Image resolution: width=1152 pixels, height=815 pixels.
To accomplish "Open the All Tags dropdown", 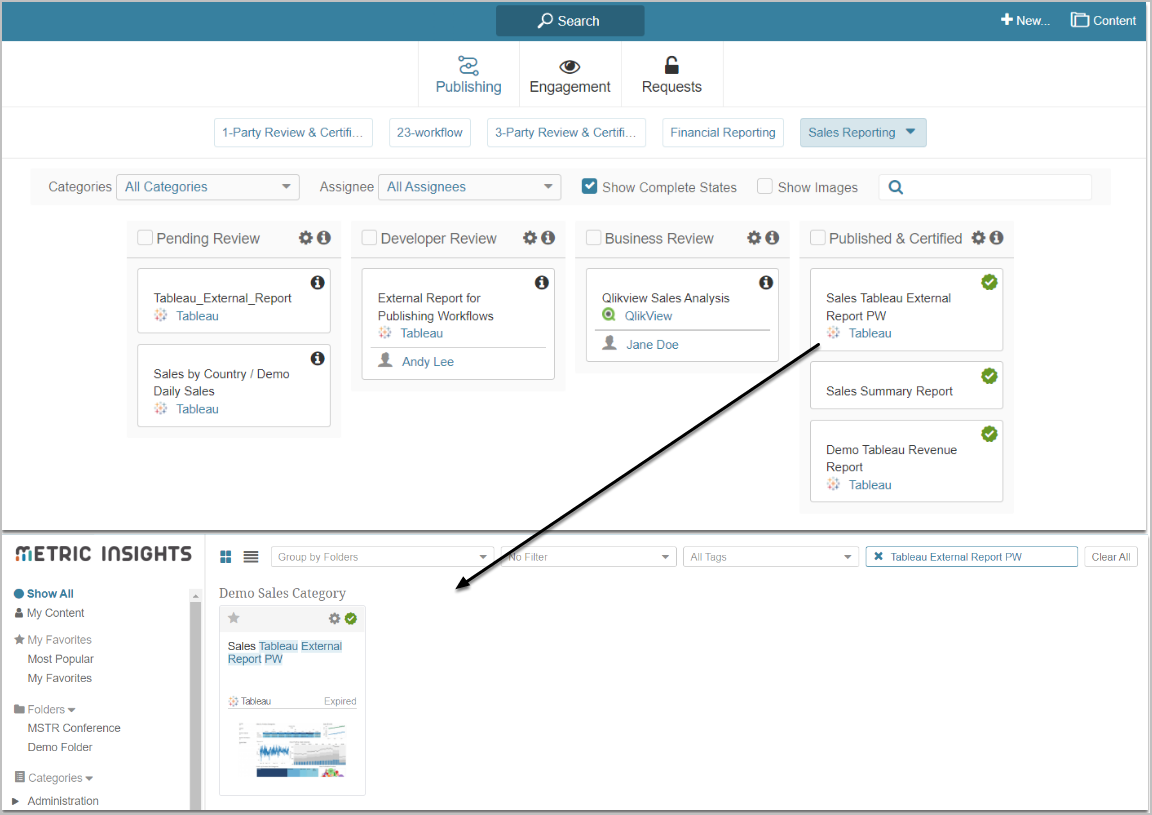I will 771,557.
